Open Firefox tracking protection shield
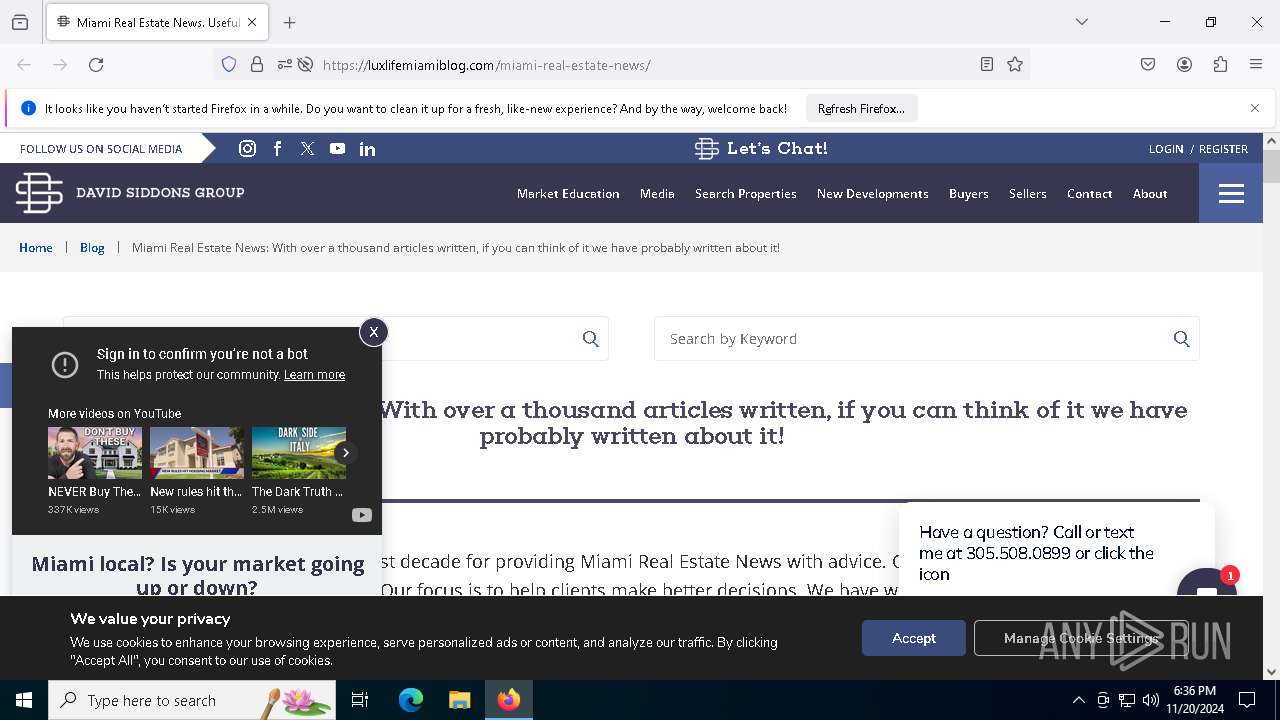 229,64
